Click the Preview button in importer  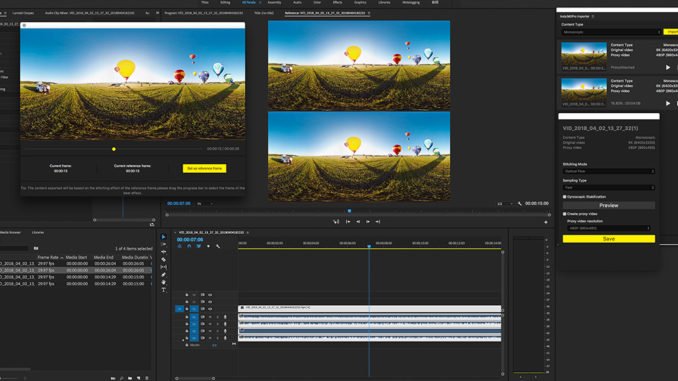point(609,205)
